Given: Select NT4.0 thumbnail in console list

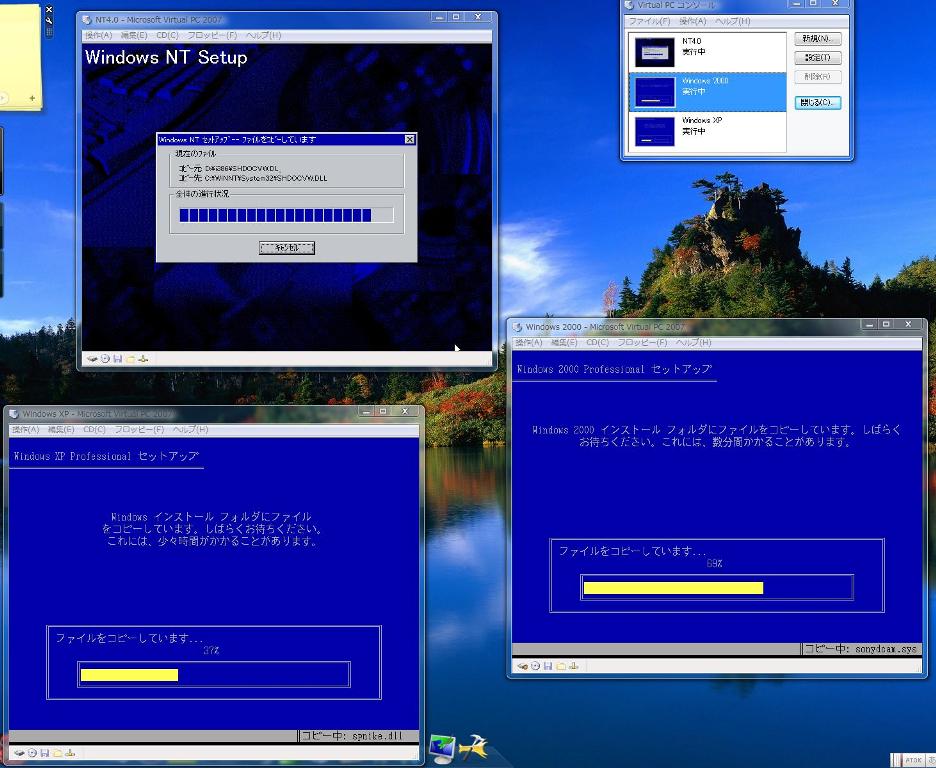Looking at the screenshot, I should tap(654, 53).
